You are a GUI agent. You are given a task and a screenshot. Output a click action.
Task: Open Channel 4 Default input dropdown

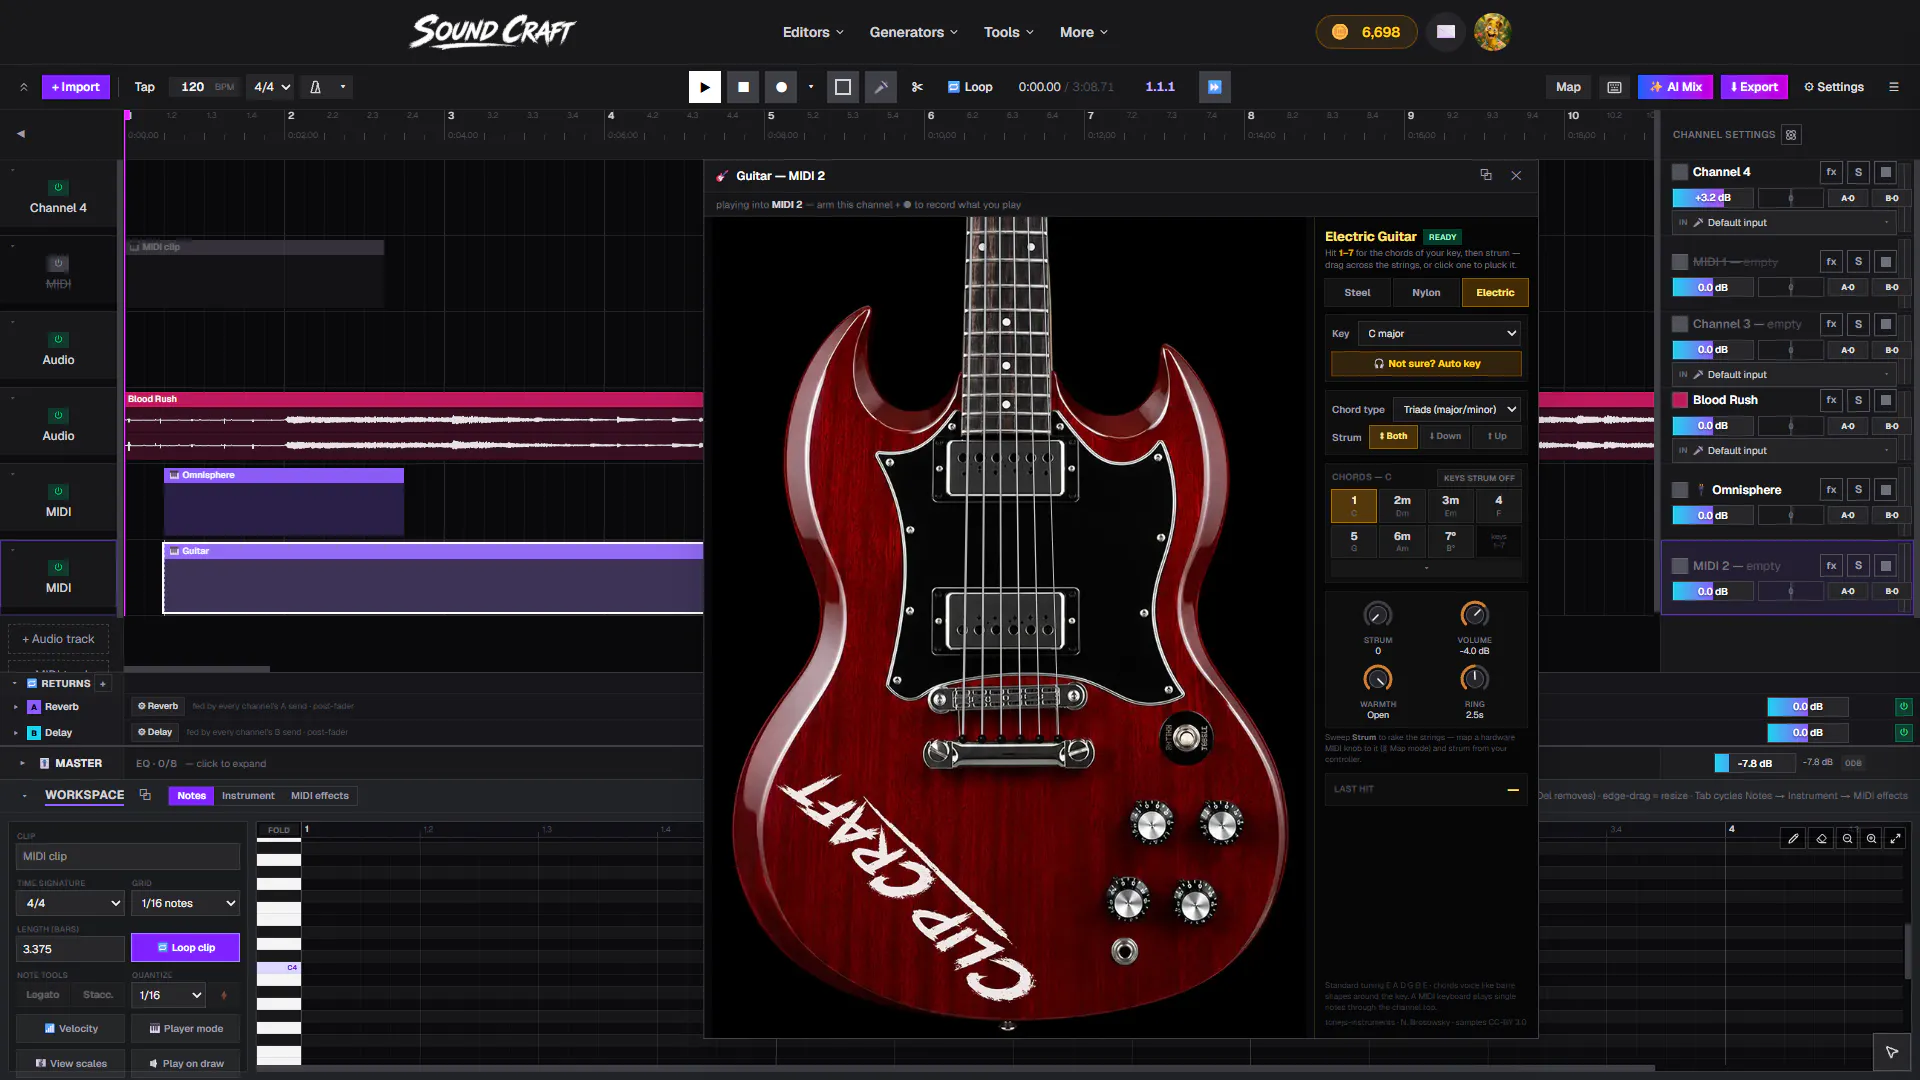click(x=1786, y=223)
